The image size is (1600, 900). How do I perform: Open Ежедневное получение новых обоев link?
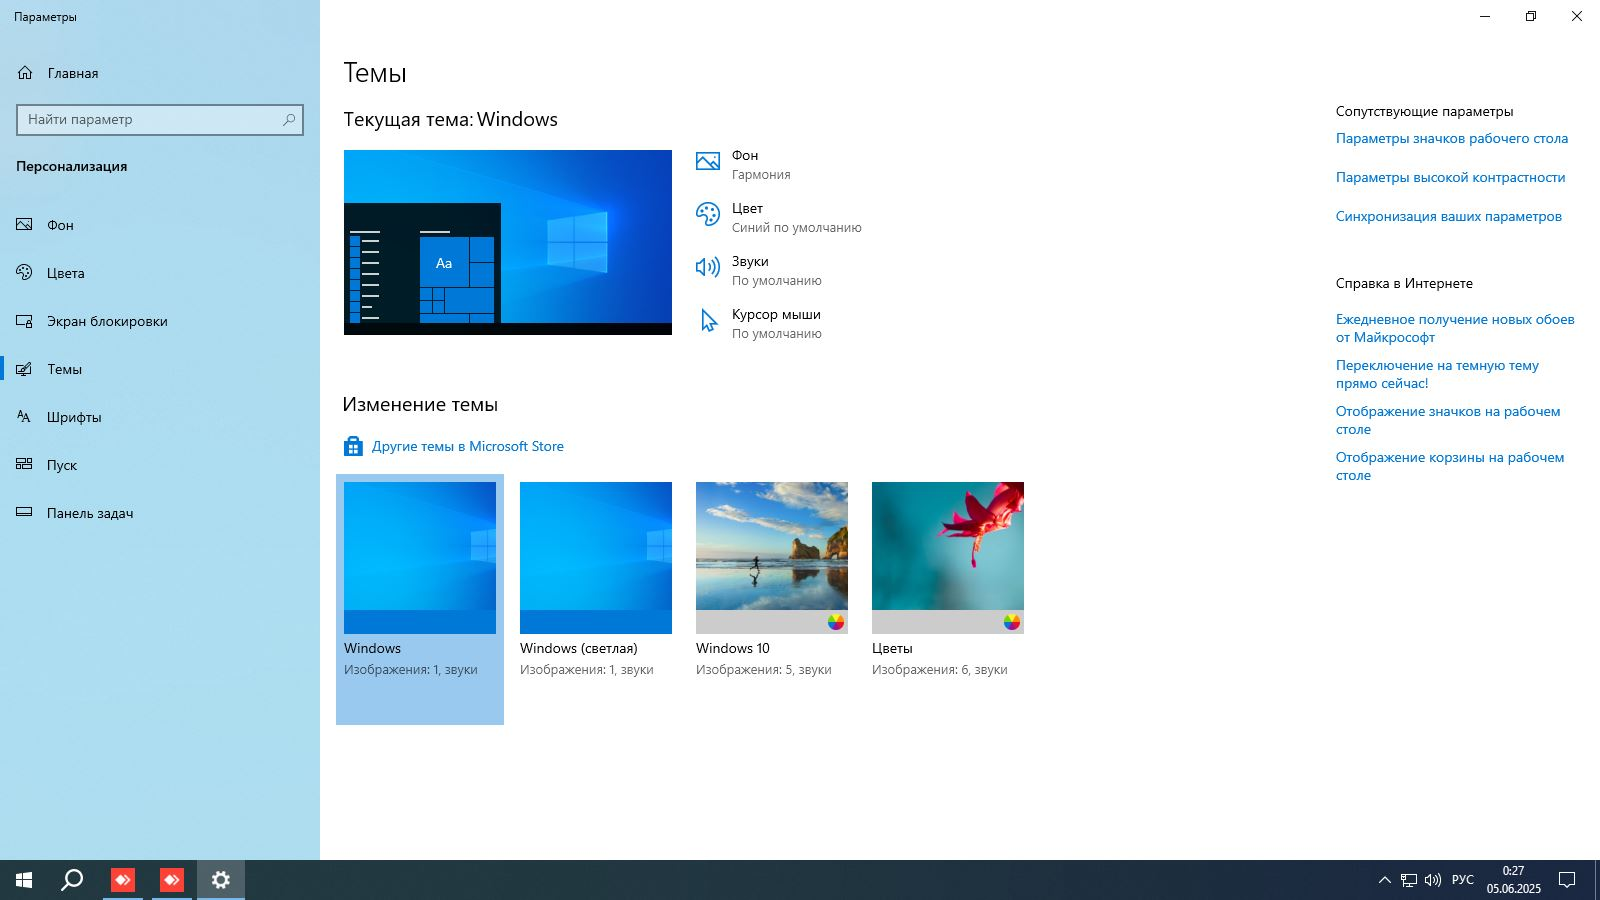pyautogui.click(x=1455, y=328)
